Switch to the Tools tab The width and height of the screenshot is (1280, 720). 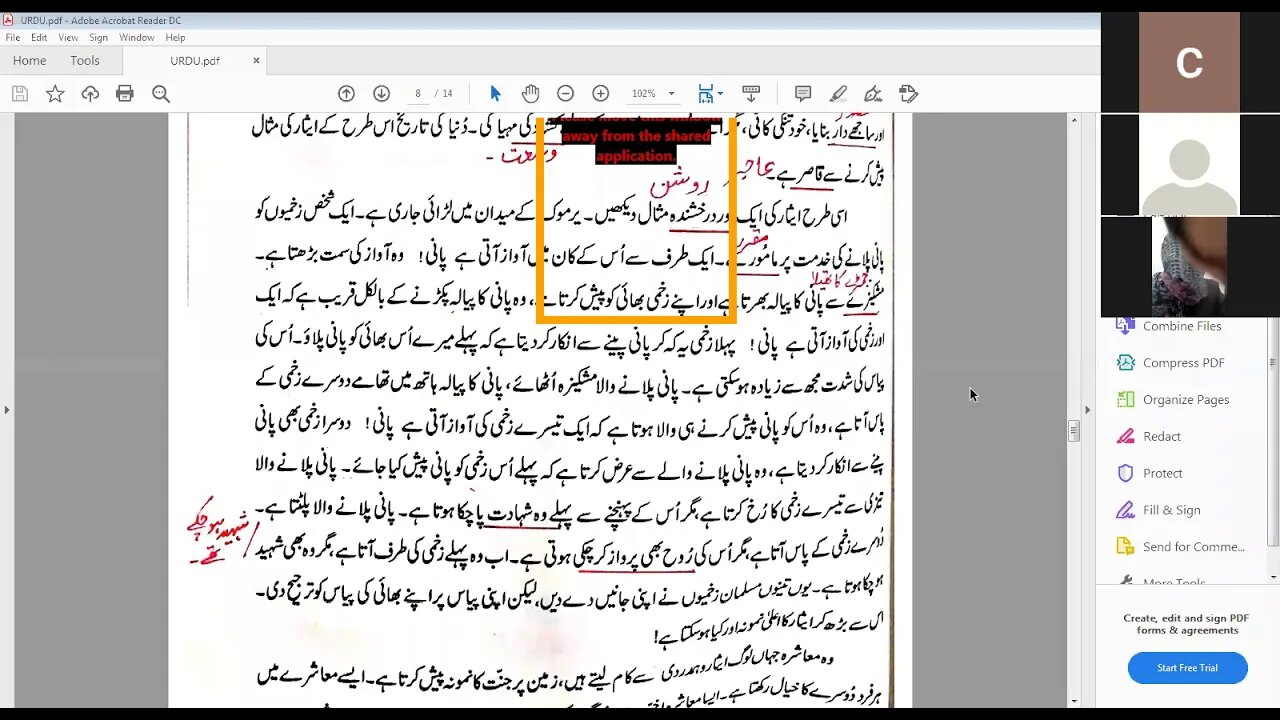click(x=85, y=61)
